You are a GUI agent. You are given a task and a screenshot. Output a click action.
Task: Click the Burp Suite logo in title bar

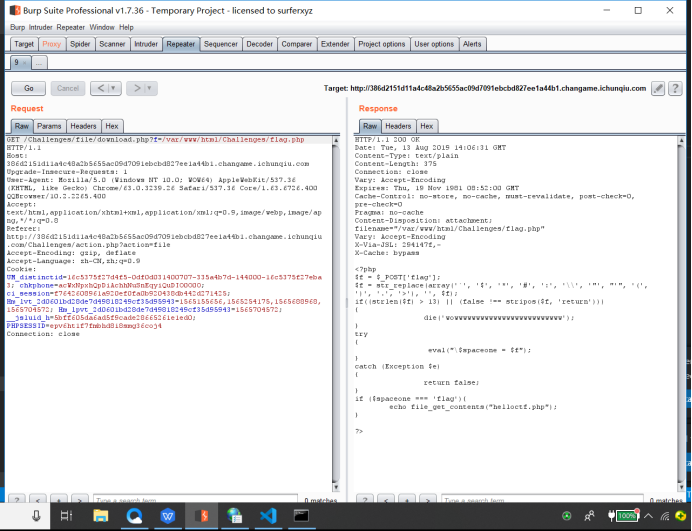[15, 10]
